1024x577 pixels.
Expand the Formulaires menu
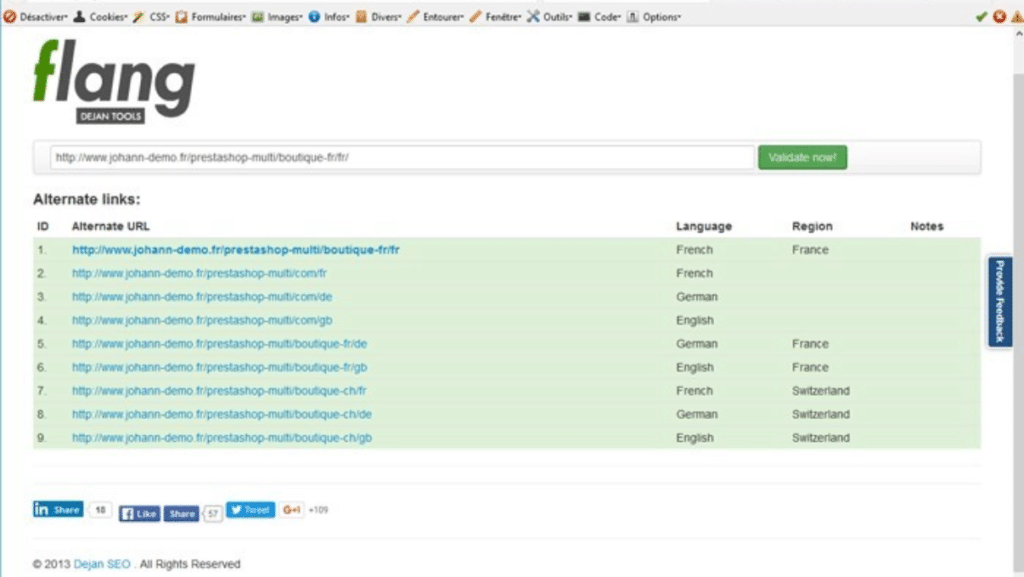(210, 17)
